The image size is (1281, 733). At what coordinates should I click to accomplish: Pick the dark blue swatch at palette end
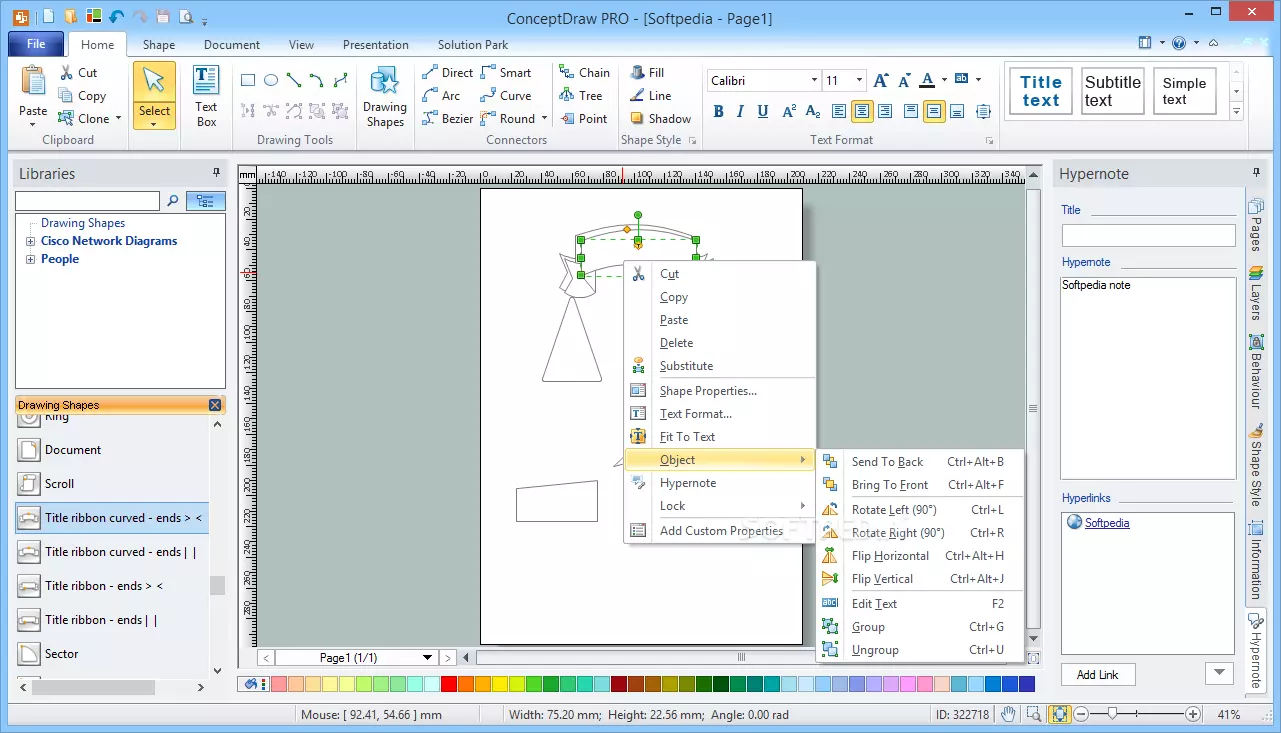point(1027,684)
